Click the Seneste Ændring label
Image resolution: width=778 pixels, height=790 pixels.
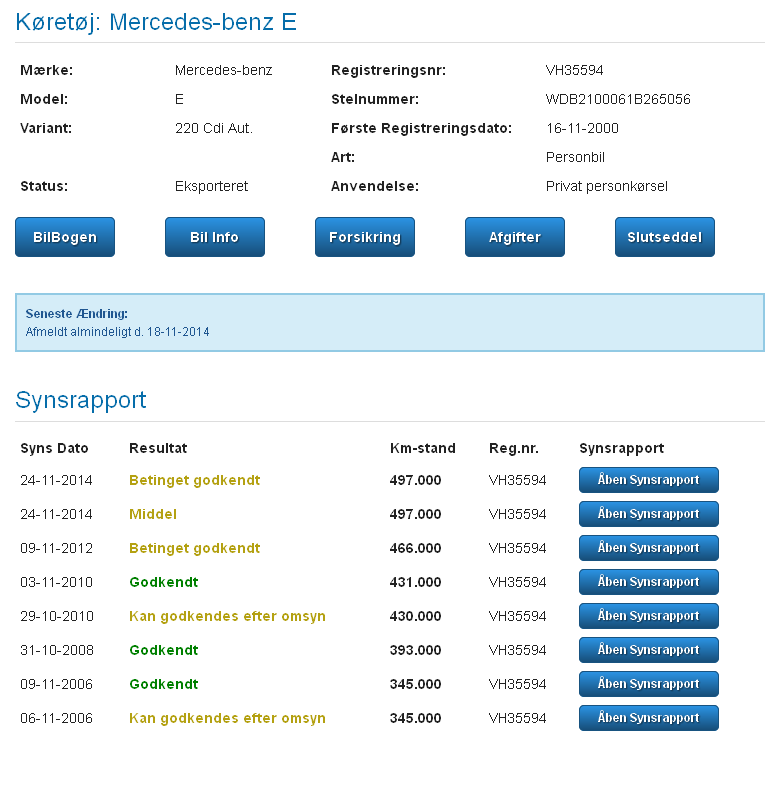pyautogui.click(x=77, y=313)
